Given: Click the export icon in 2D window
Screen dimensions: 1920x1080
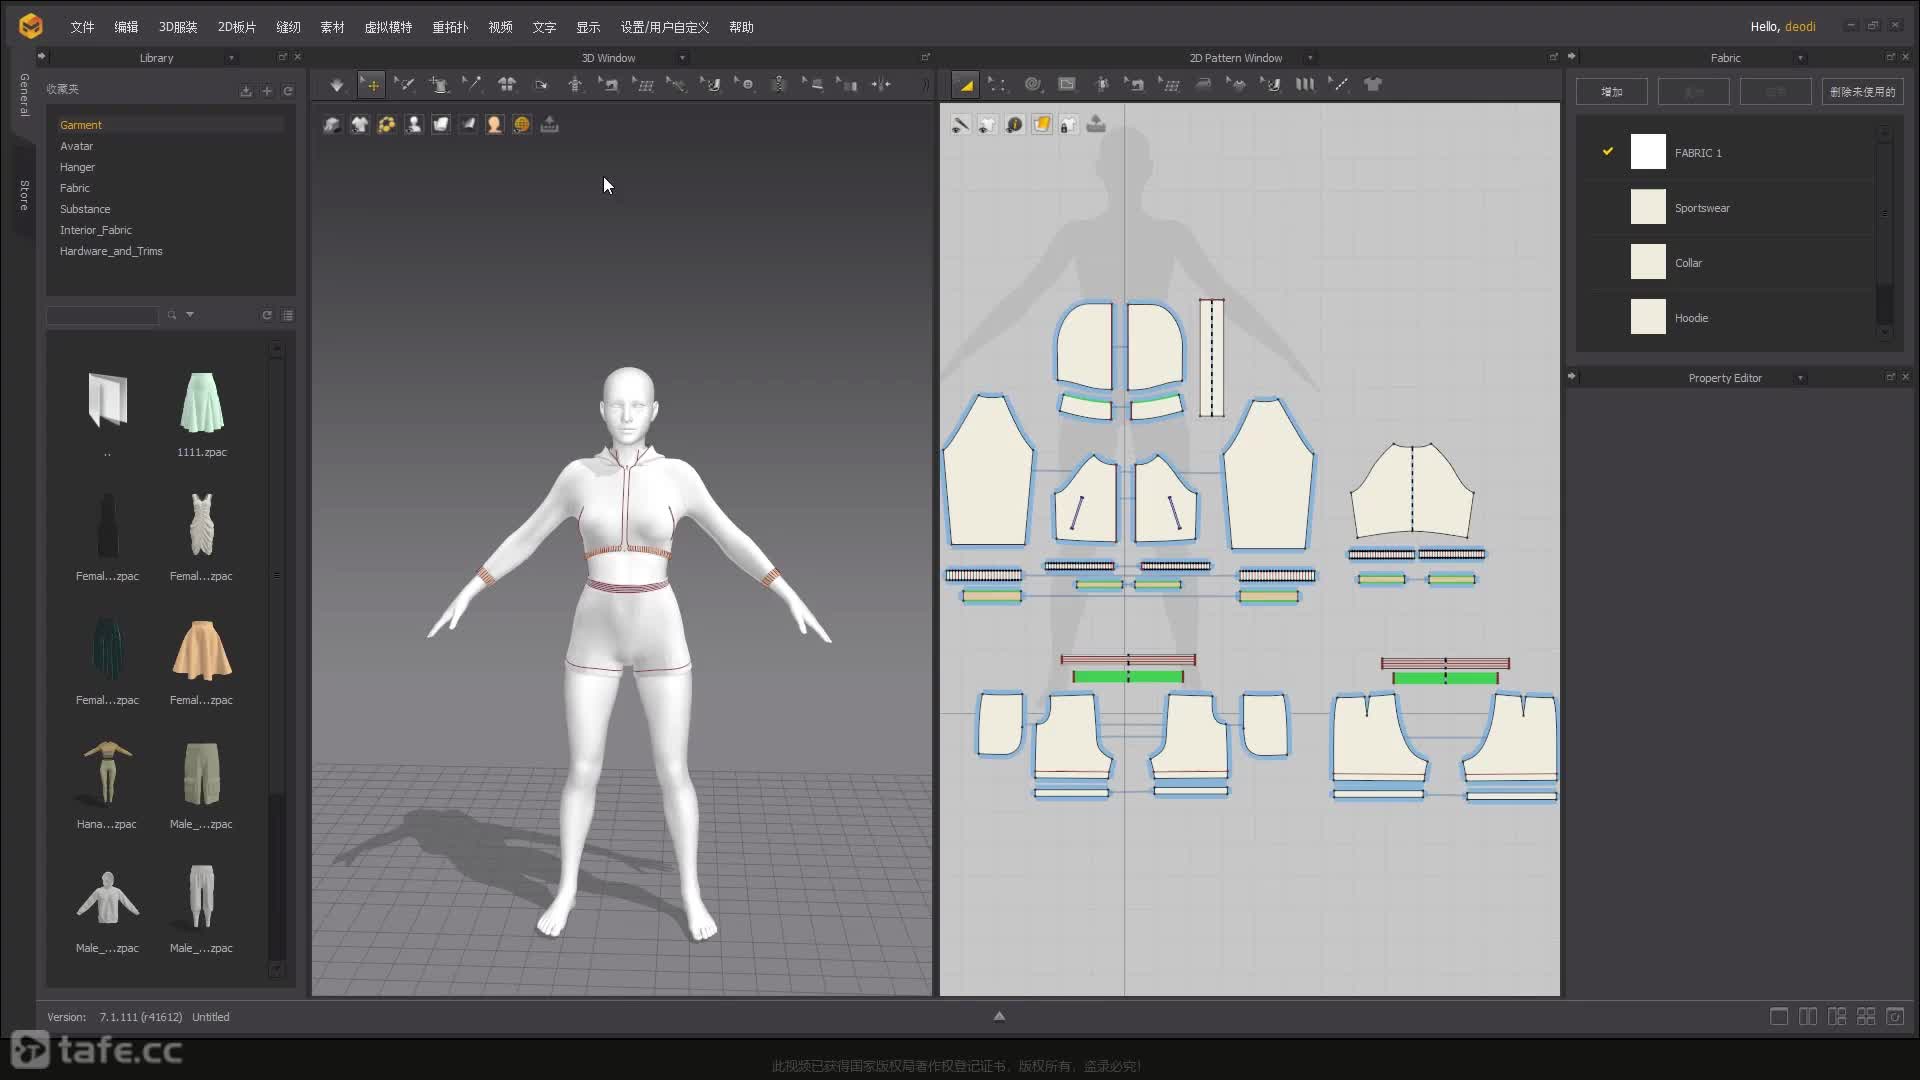Looking at the screenshot, I should (1096, 125).
